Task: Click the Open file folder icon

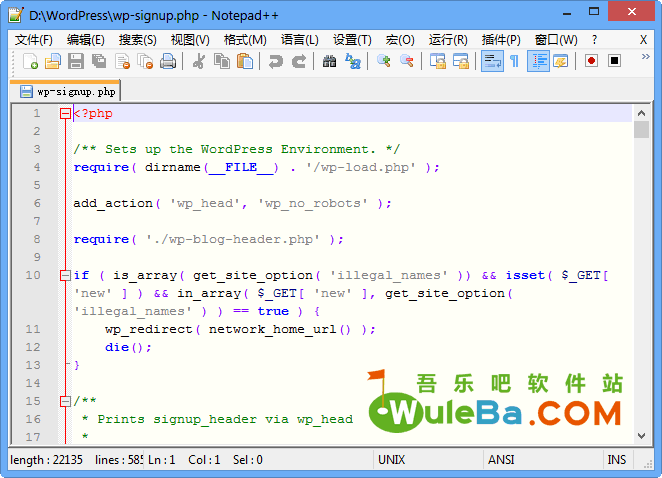Action: tap(53, 61)
